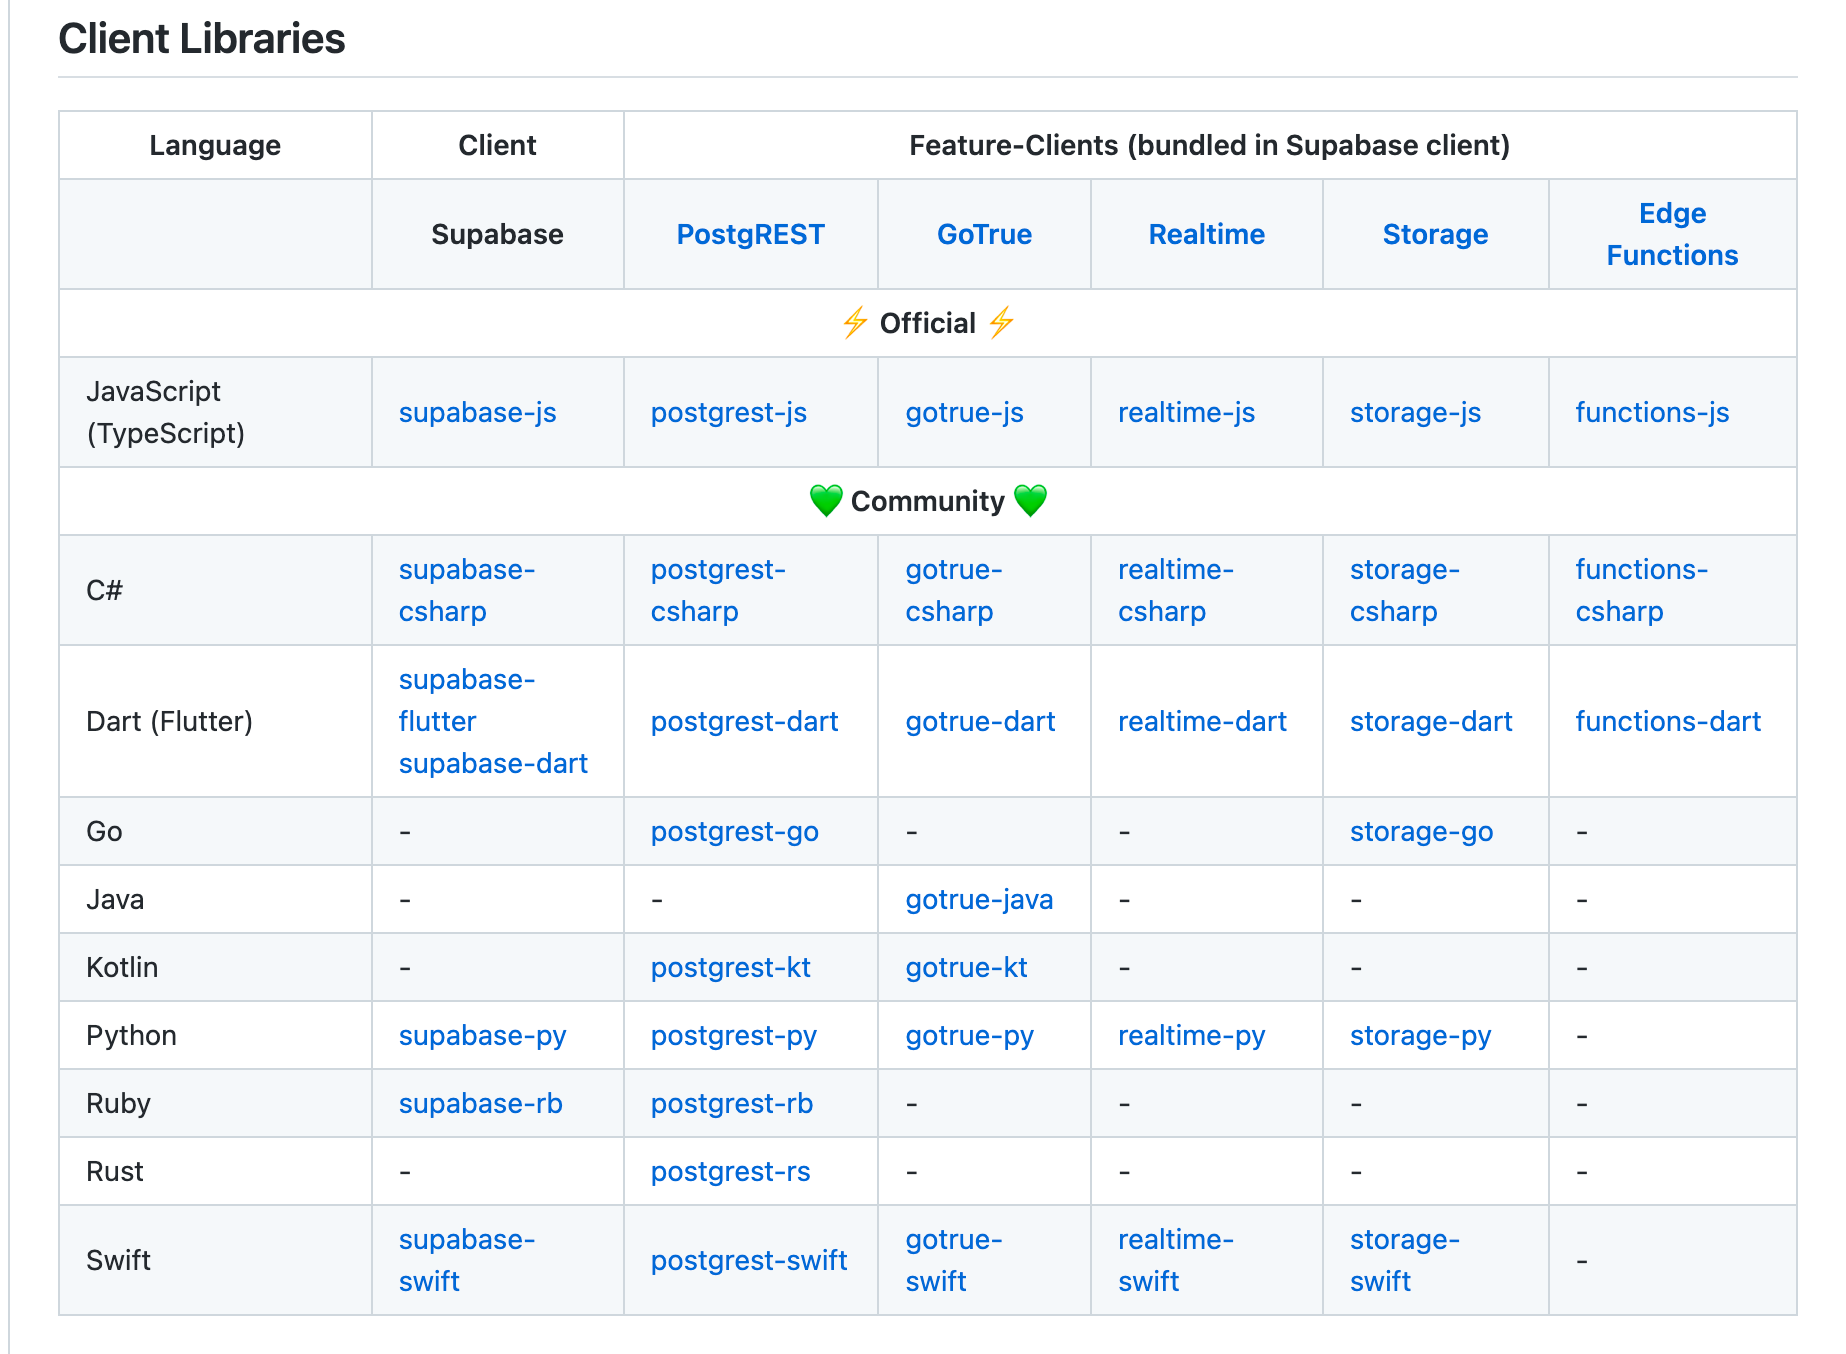
Task: Open the supabase-flutter library link
Action: [x=467, y=700]
